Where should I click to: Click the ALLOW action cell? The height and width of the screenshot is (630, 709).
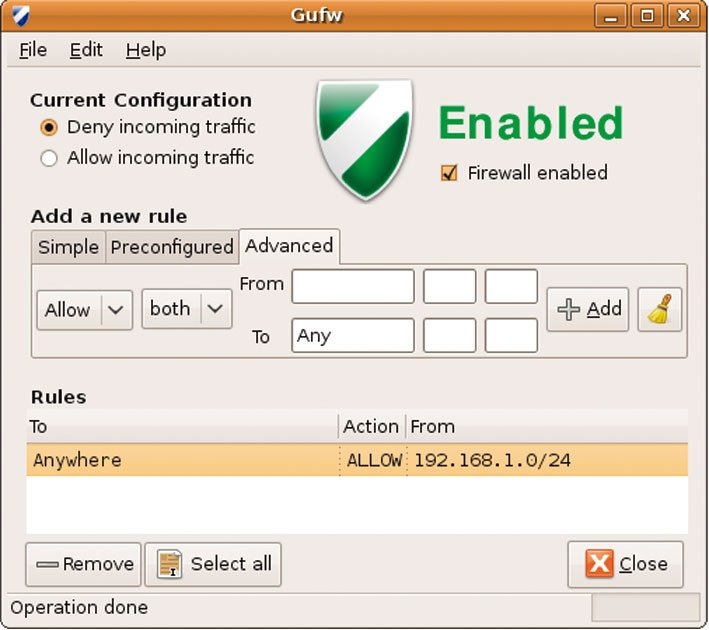(374, 460)
